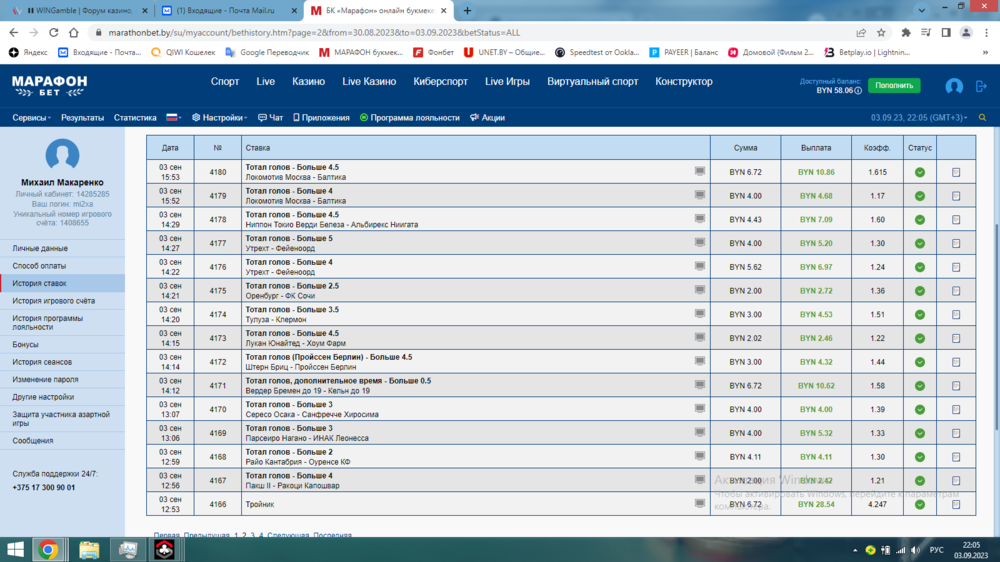Open receipt icon for bet 4166 Тройник
Screen dimensions: 1000x562
(956, 505)
